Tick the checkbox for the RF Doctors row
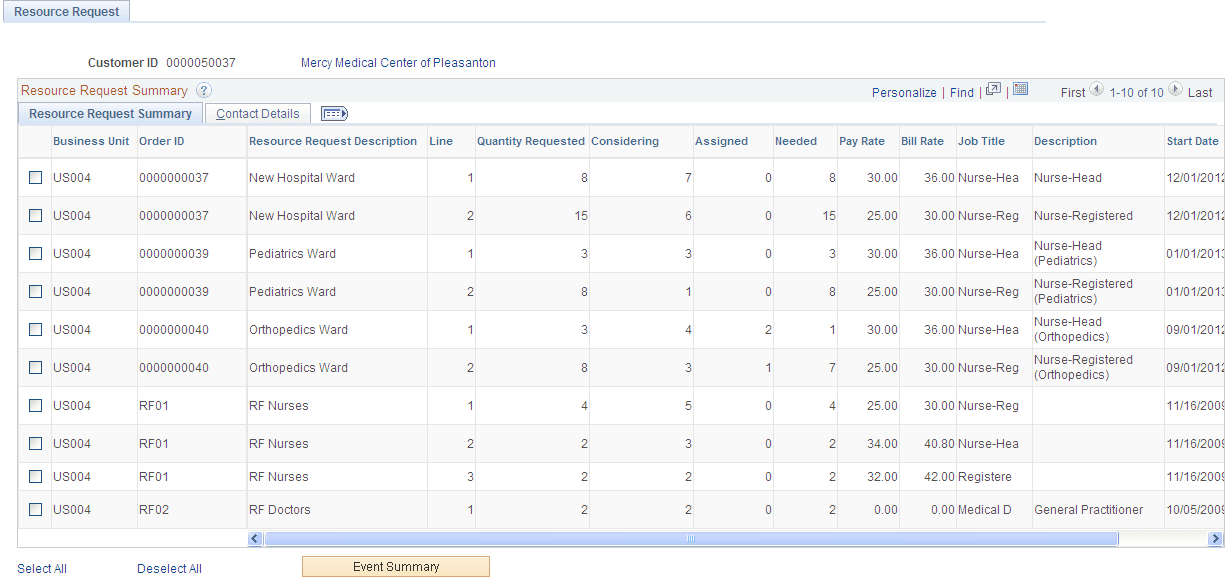 [35, 509]
